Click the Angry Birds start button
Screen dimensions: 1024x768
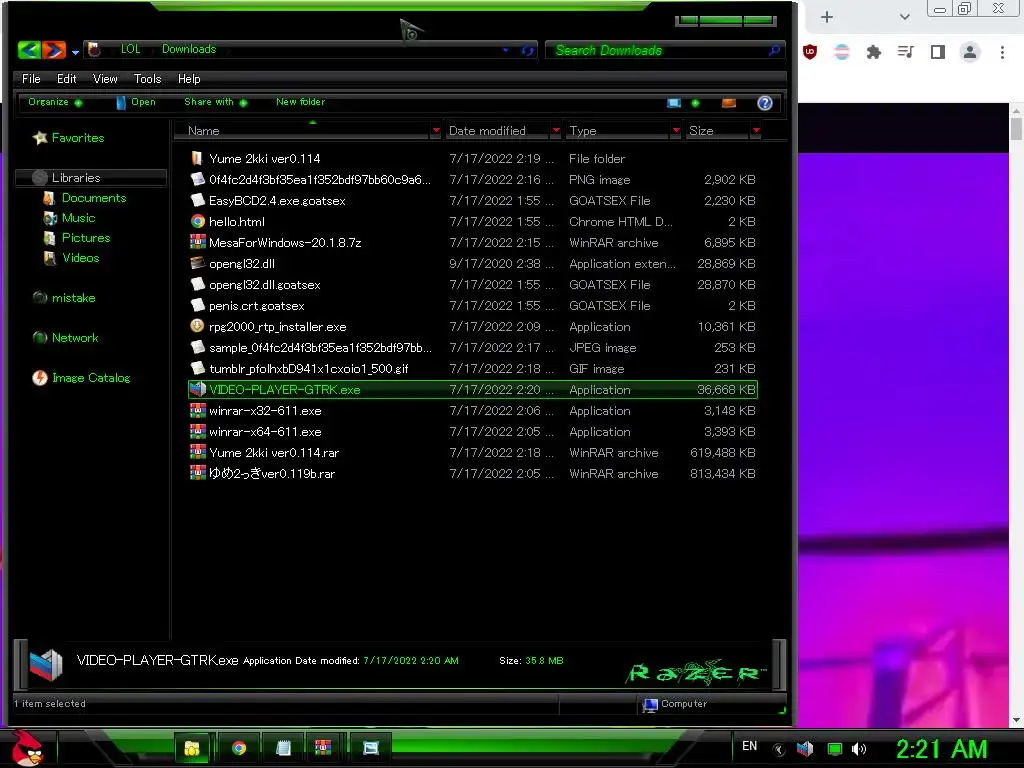(x=27, y=748)
